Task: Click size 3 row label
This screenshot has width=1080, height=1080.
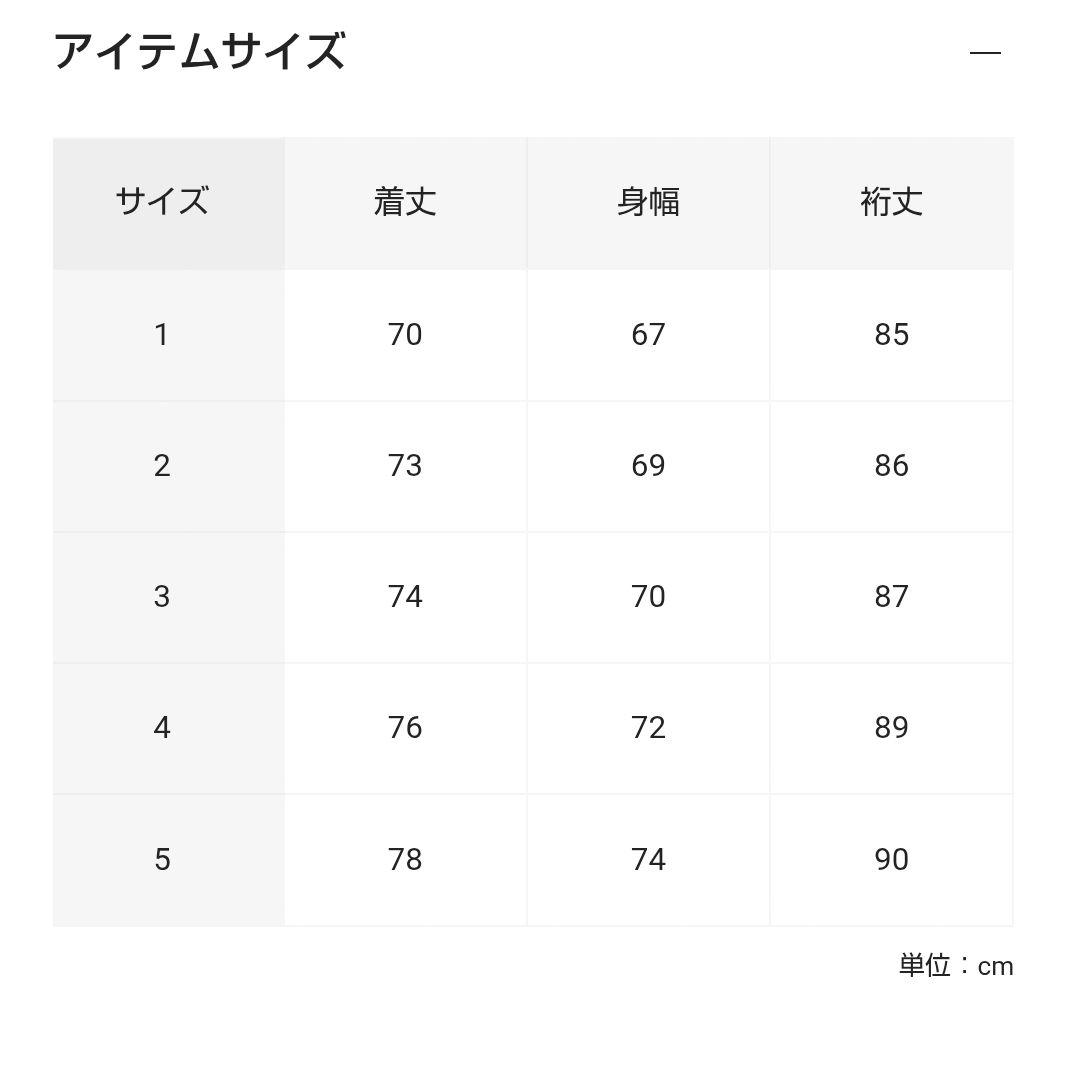Action: 162,597
